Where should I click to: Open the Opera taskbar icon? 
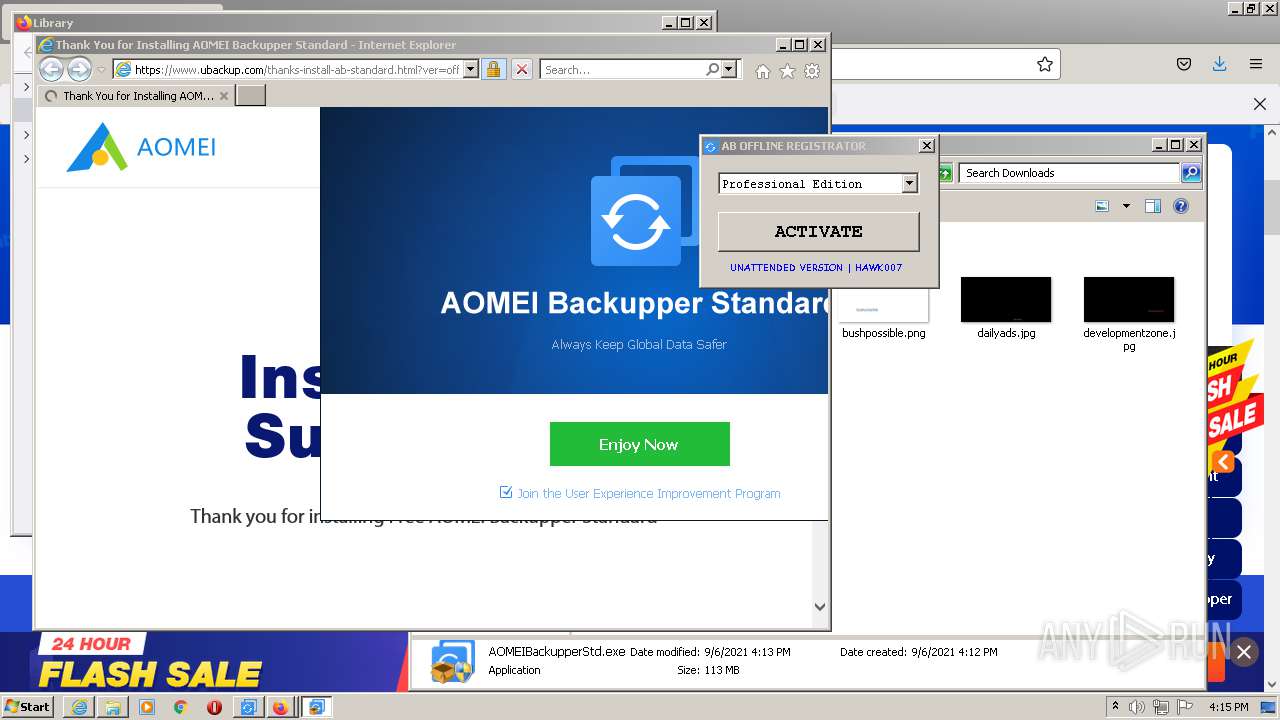(x=214, y=707)
